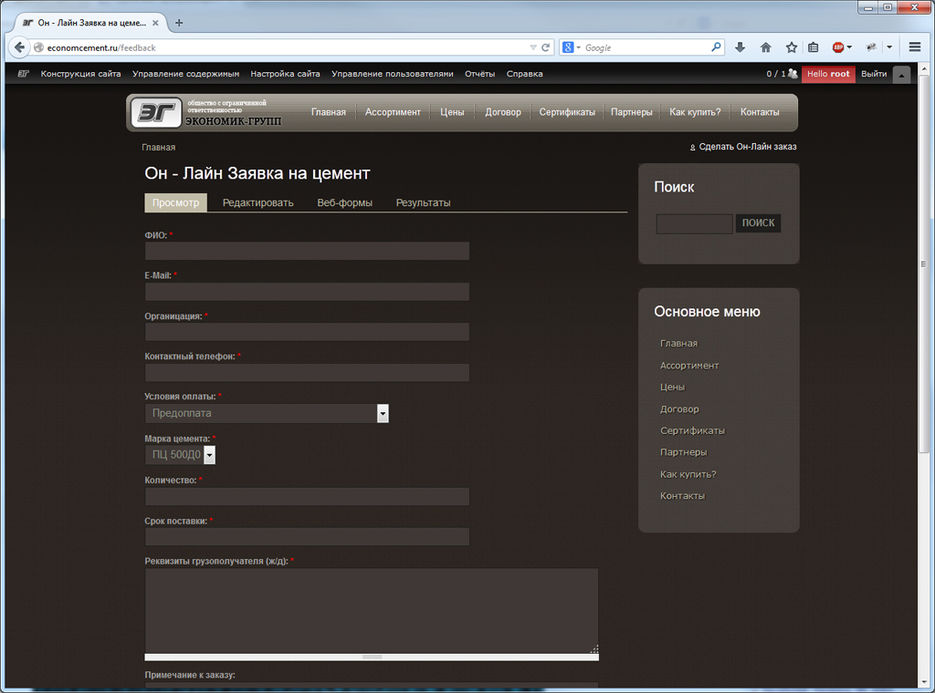Open the bookmarks list icon
935x693 pixels.
(x=813, y=47)
